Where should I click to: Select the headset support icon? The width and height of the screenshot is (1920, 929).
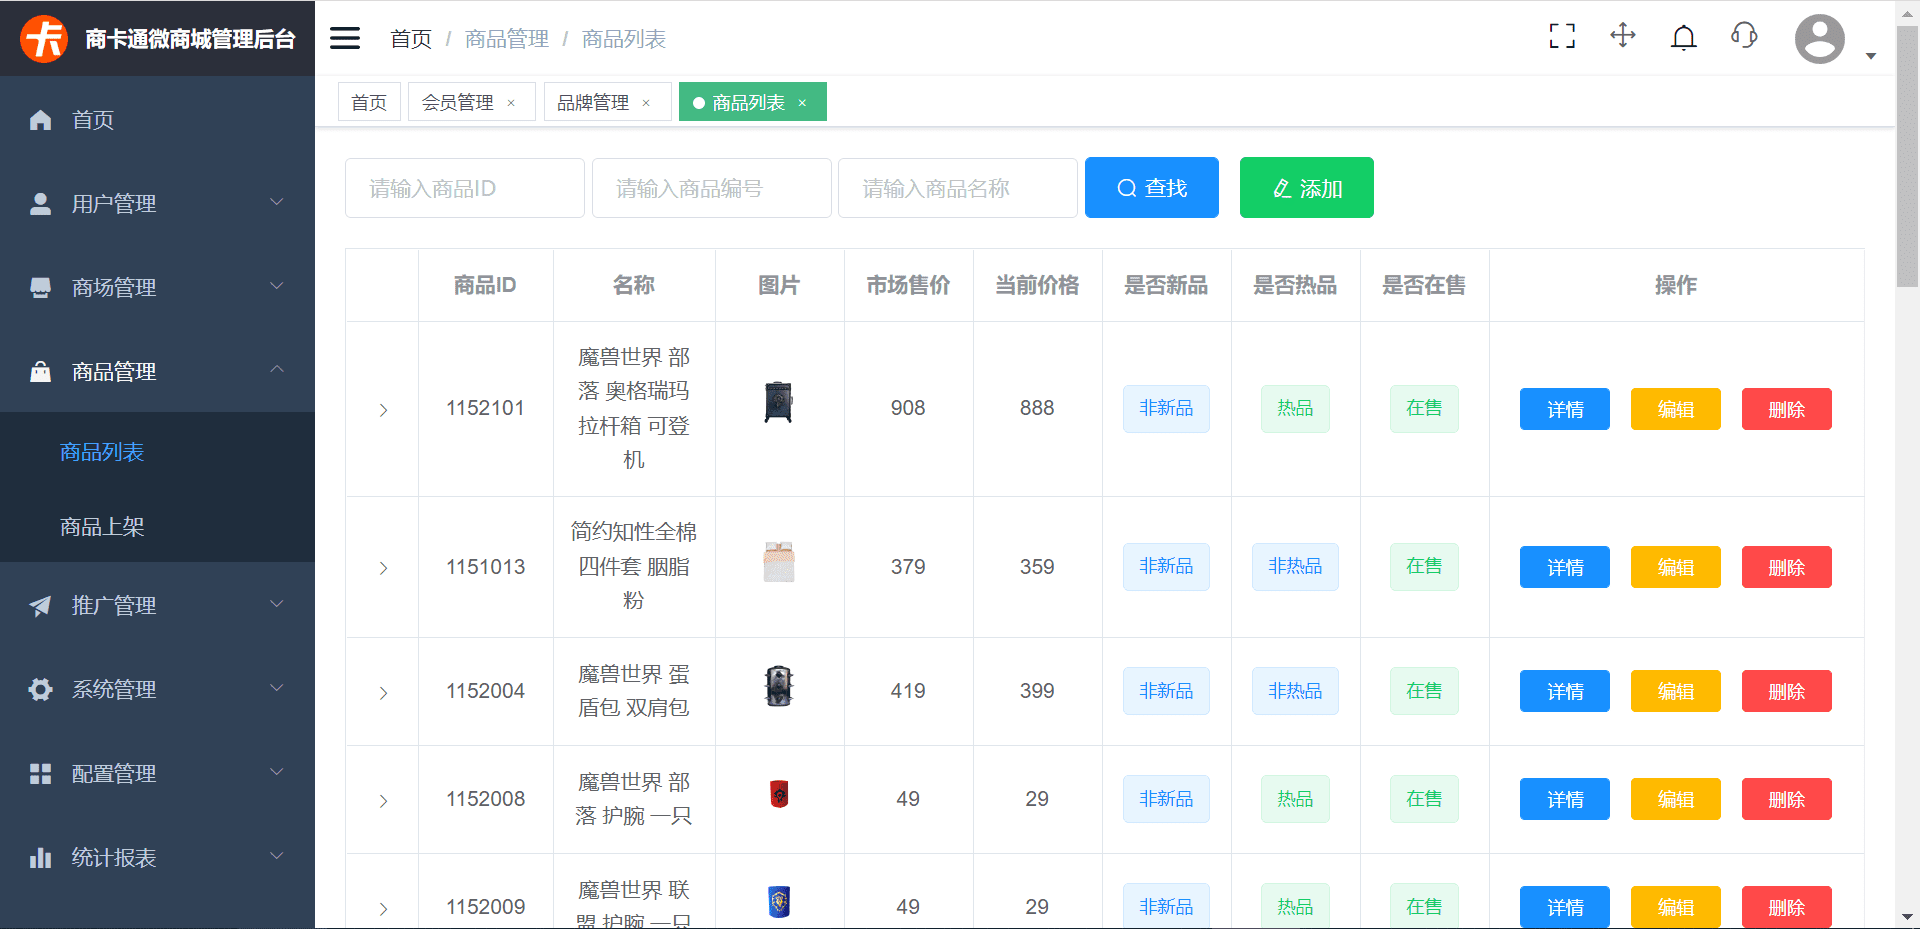click(1744, 36)
